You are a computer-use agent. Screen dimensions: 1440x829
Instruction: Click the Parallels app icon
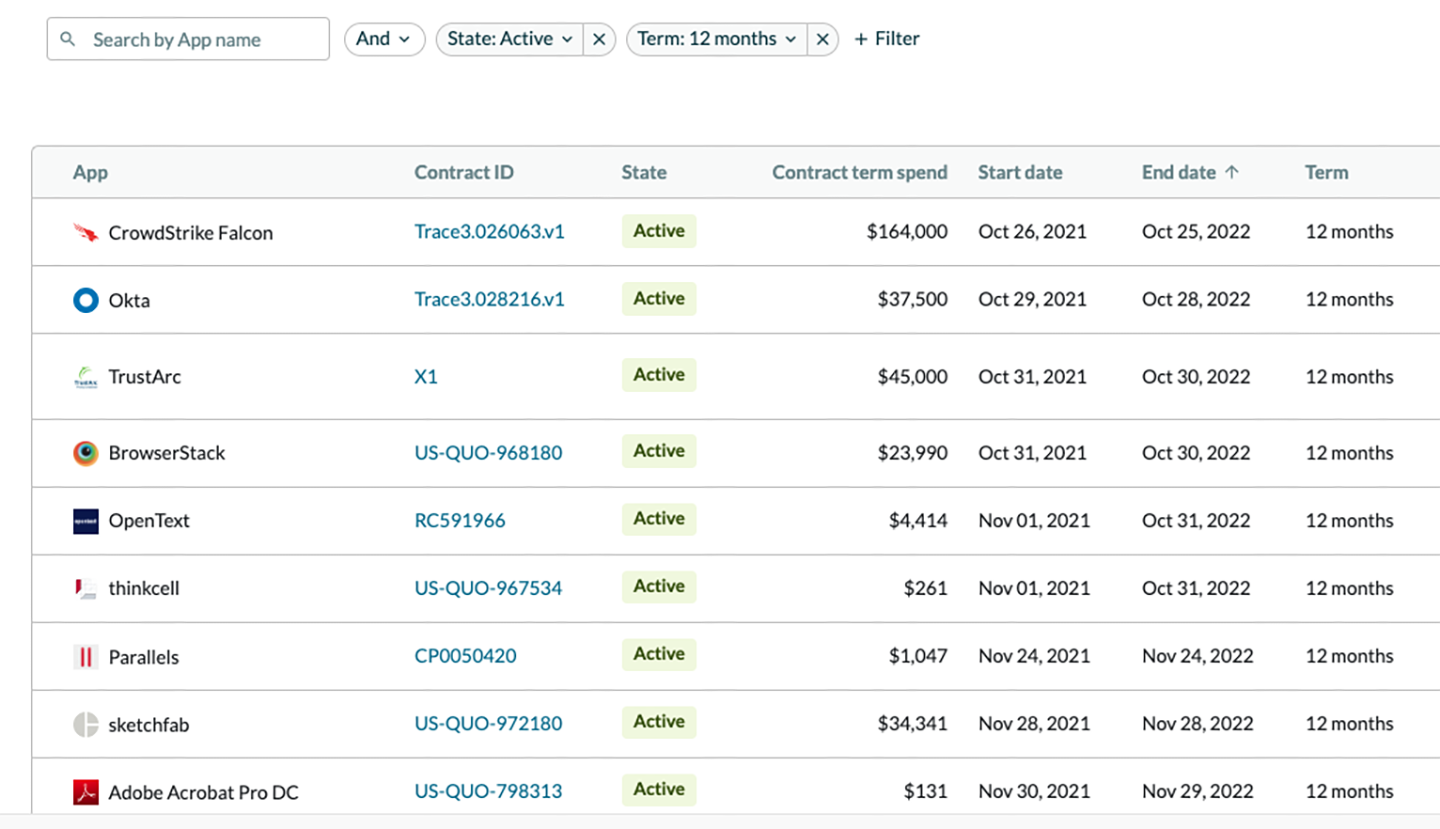86,657
